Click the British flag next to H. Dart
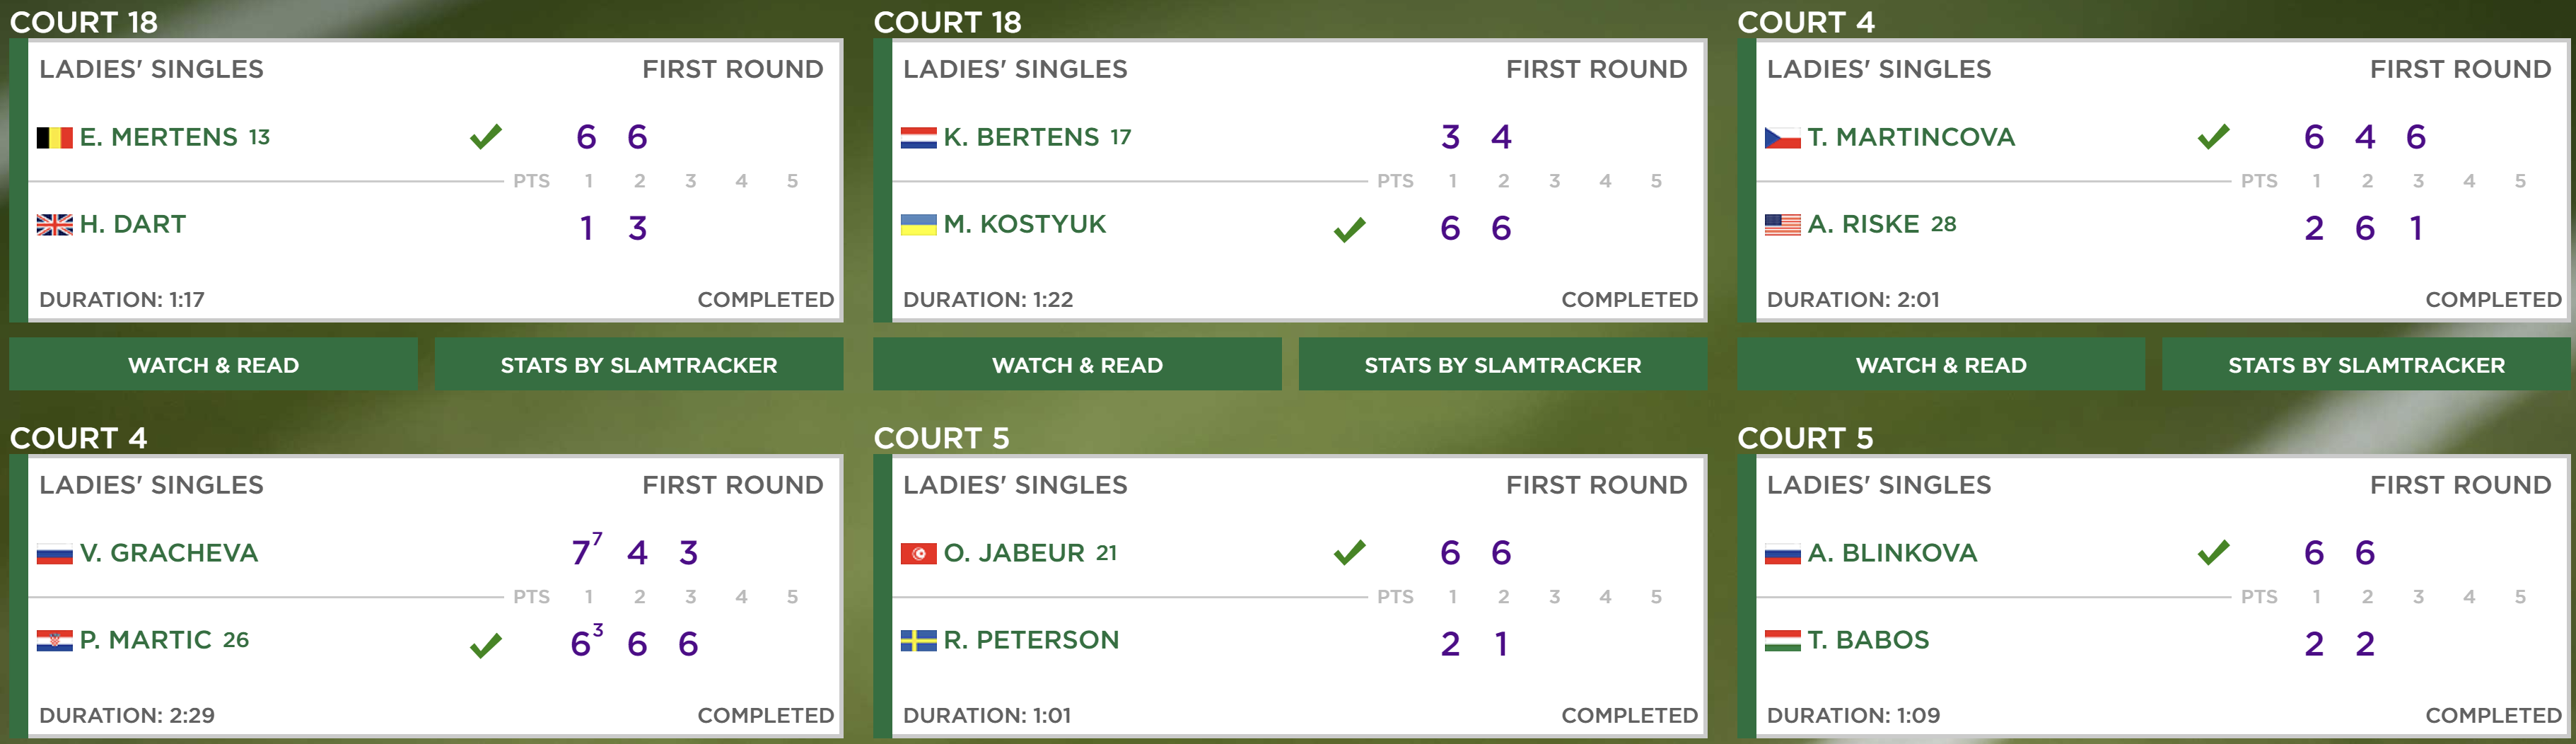The image size is (2576, 744). tap(55, 225)
